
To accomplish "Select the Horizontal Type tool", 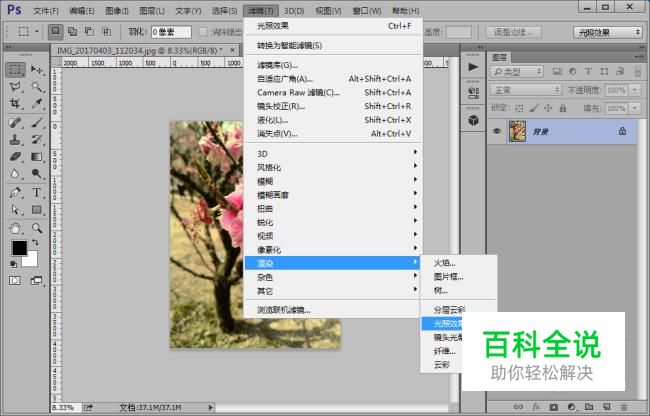I will coord(37,192).
